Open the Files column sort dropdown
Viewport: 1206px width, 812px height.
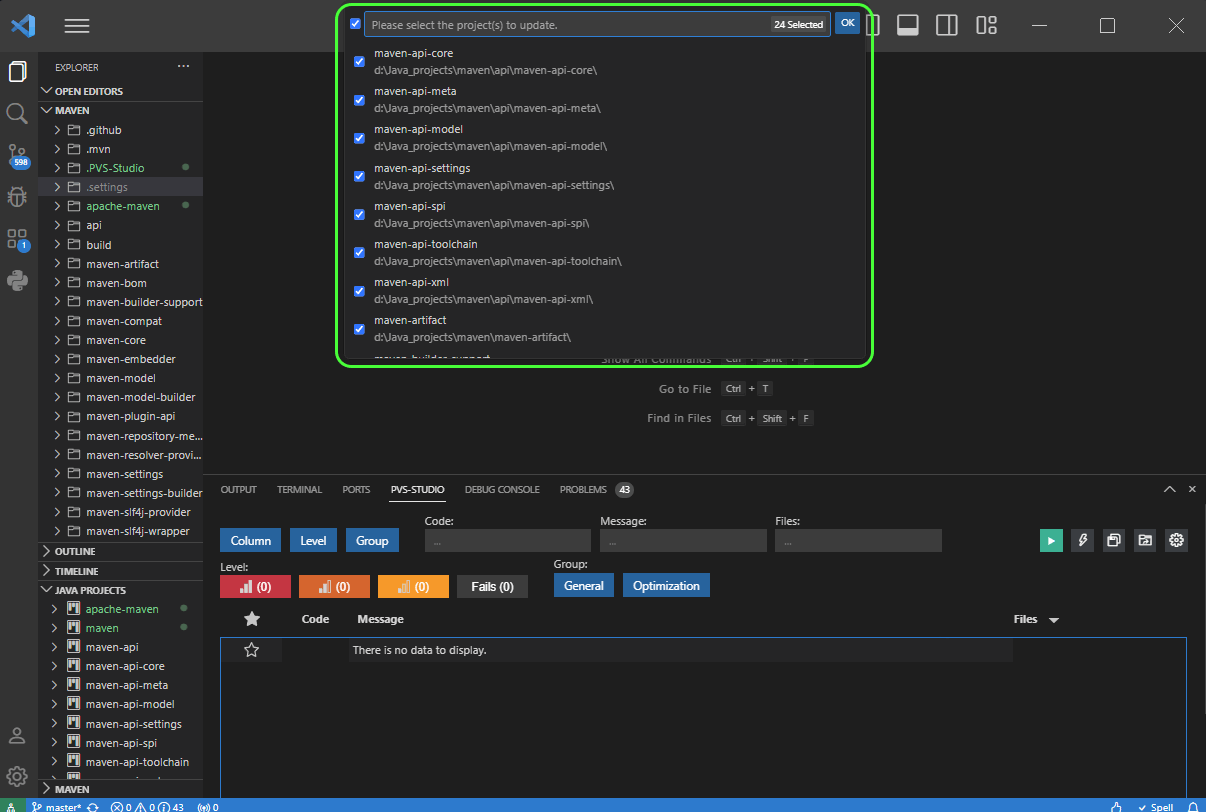1052,619
